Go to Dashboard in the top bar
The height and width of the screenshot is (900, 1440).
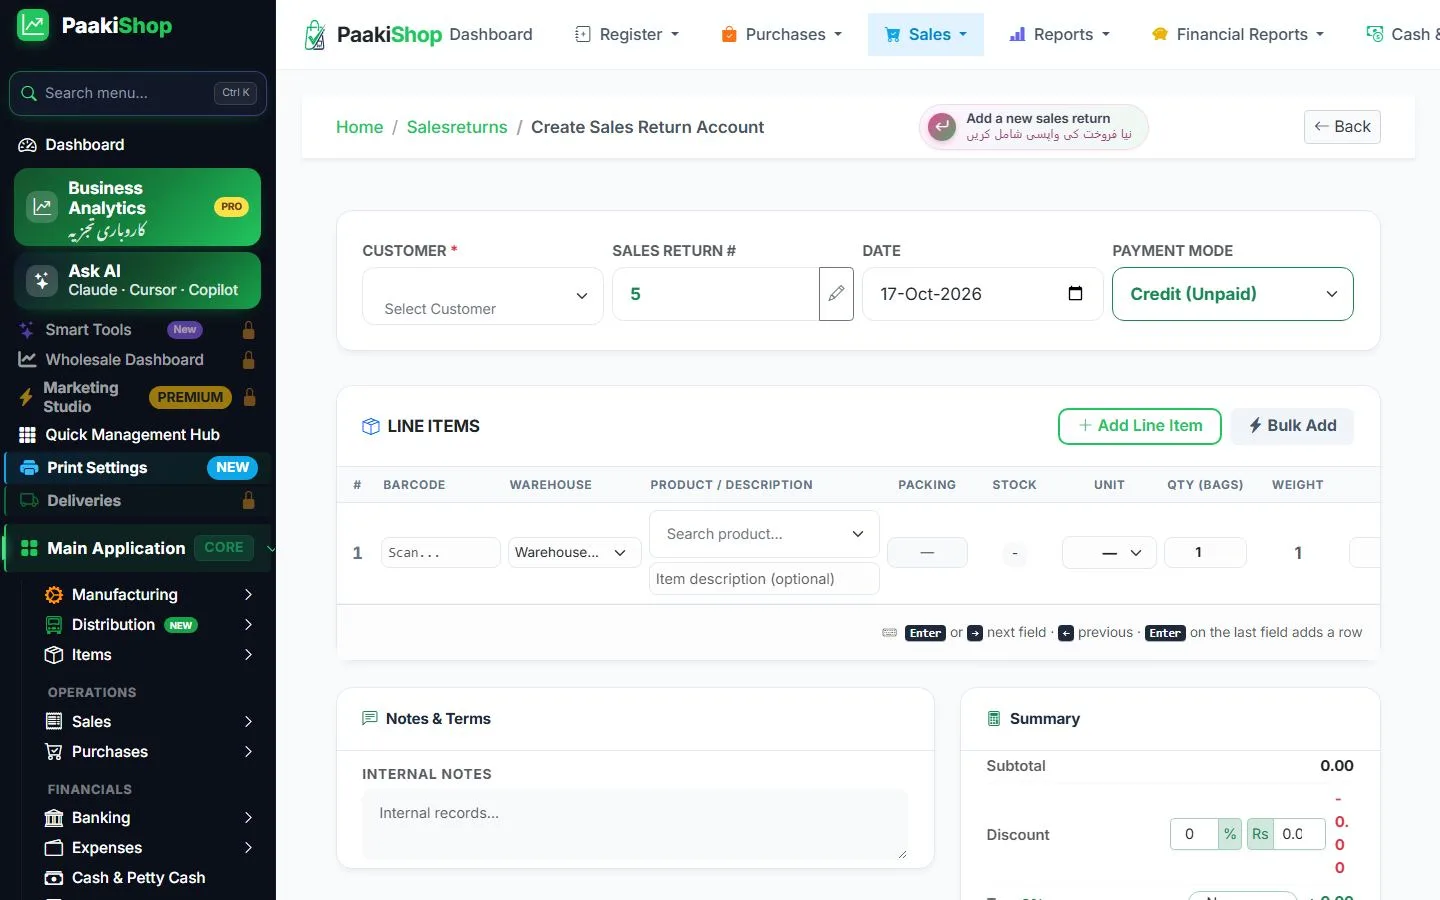point(491,35)
